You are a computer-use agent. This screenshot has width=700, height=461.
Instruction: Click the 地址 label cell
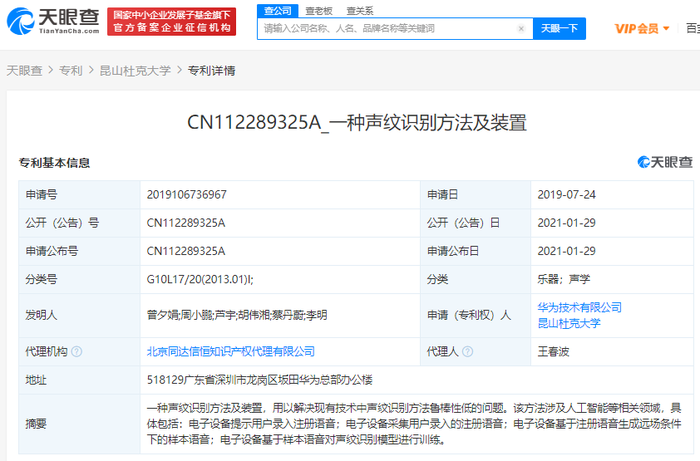pos(79,380)
